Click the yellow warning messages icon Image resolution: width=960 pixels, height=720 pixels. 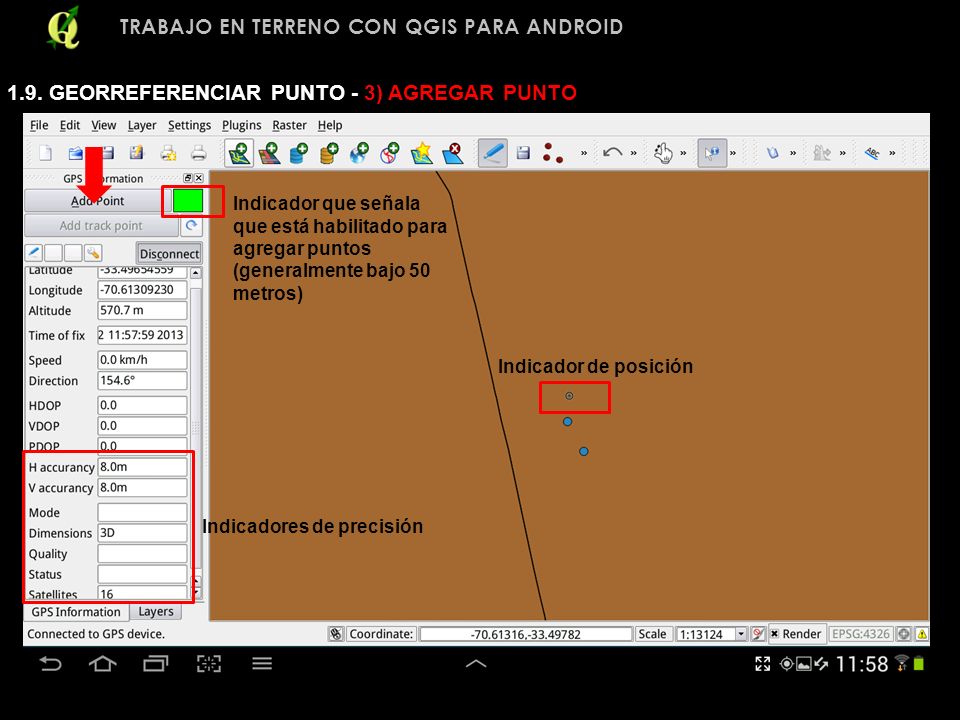(921, 634)
